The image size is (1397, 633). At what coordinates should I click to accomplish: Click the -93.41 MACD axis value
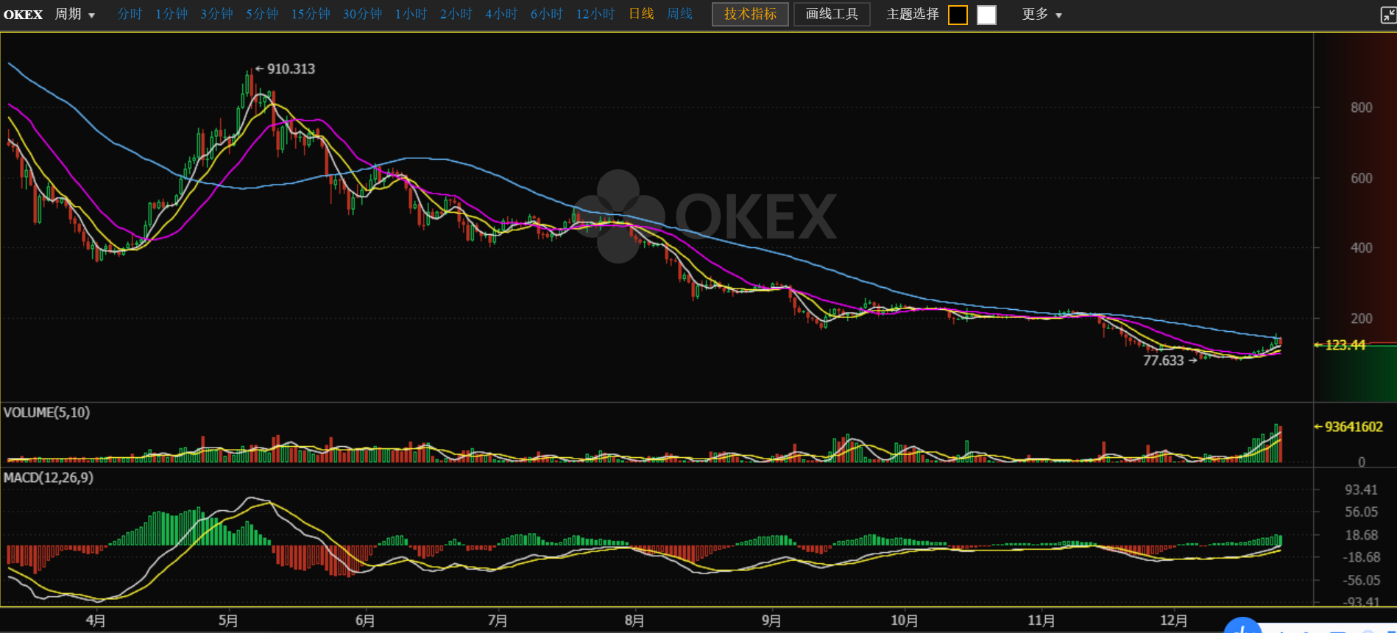pos(1360,603)
